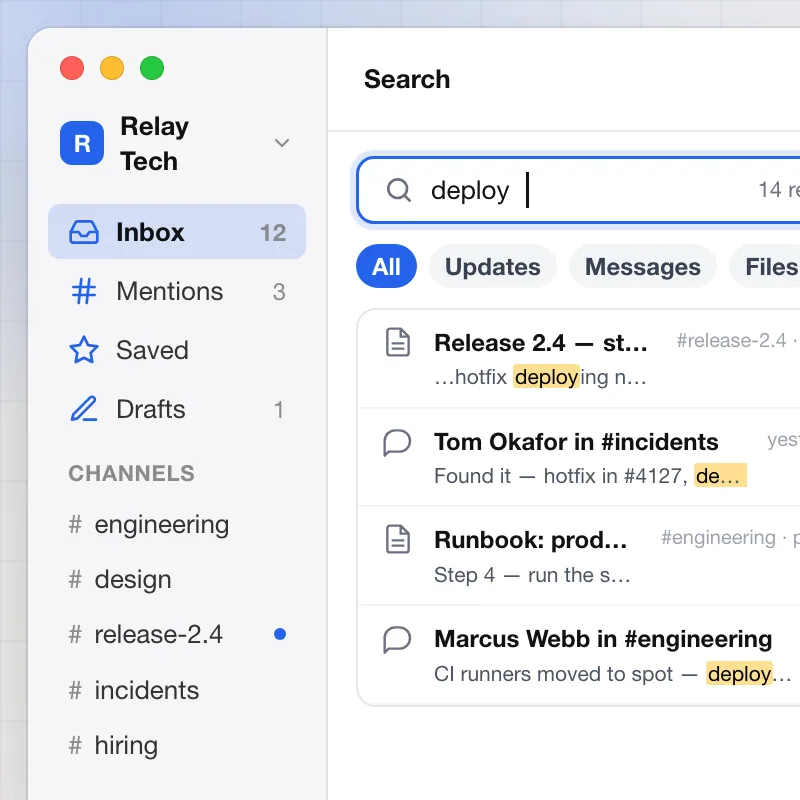Screen dimensions: 800x800
Task: Click the #release-2.4 tag on result
Action: click(731, 340)
